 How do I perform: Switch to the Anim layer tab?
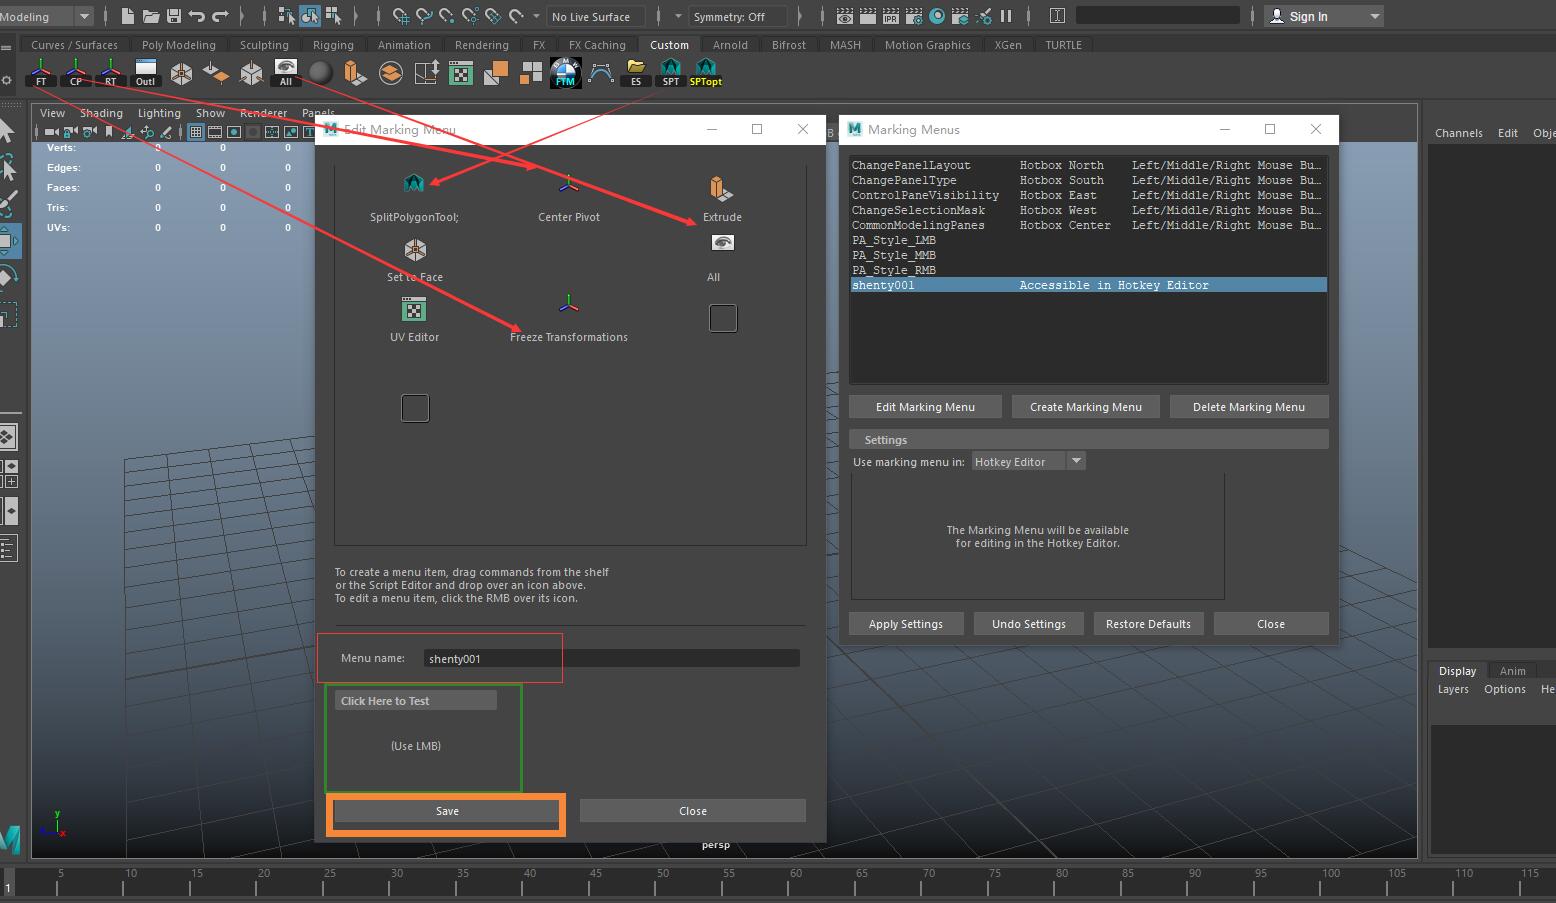[x=1512, y=671]
